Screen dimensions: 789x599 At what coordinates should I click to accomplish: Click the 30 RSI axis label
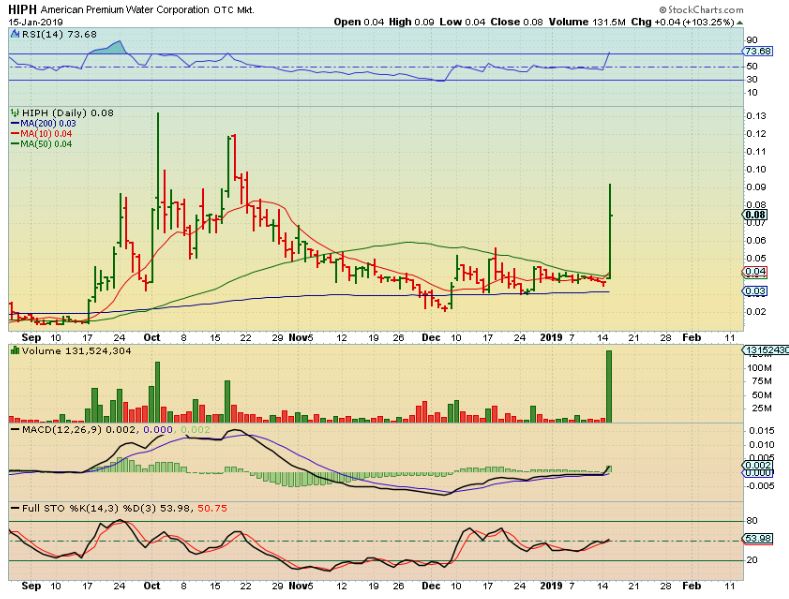click(752, 80)
